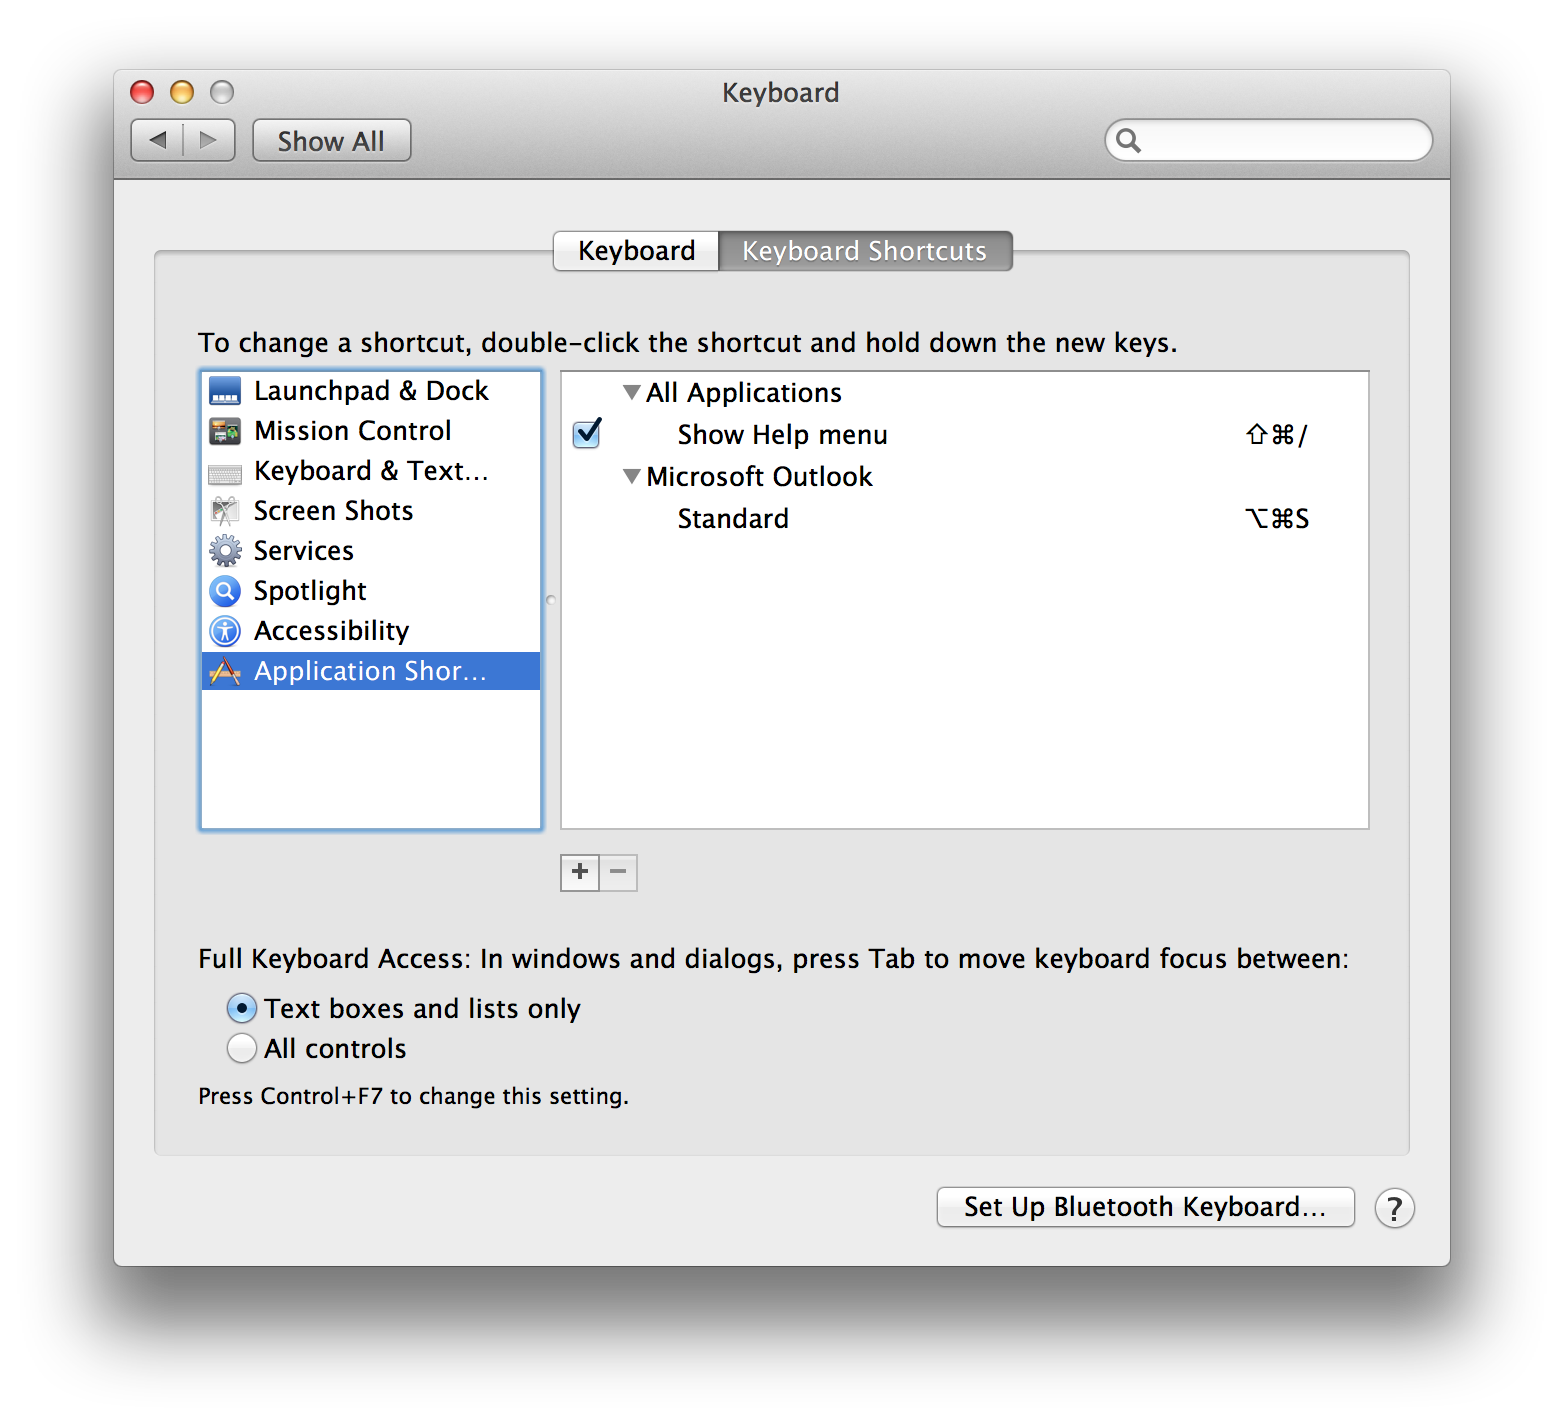Click the Application Shortcuts icon
This screenshot has height=1424, width=1564.
pyautogui.click(x=225, y=671)
